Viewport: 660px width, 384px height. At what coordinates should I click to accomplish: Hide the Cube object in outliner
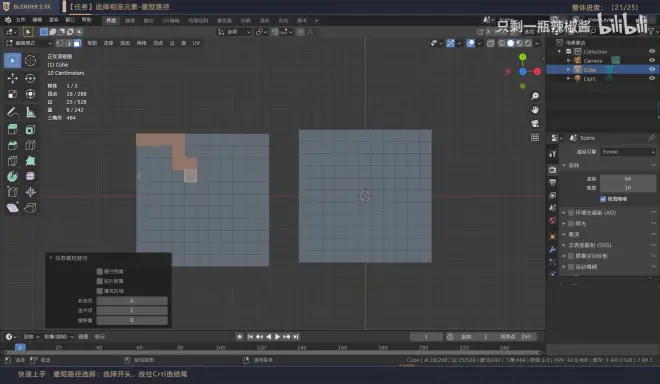(x=652, y=69)
